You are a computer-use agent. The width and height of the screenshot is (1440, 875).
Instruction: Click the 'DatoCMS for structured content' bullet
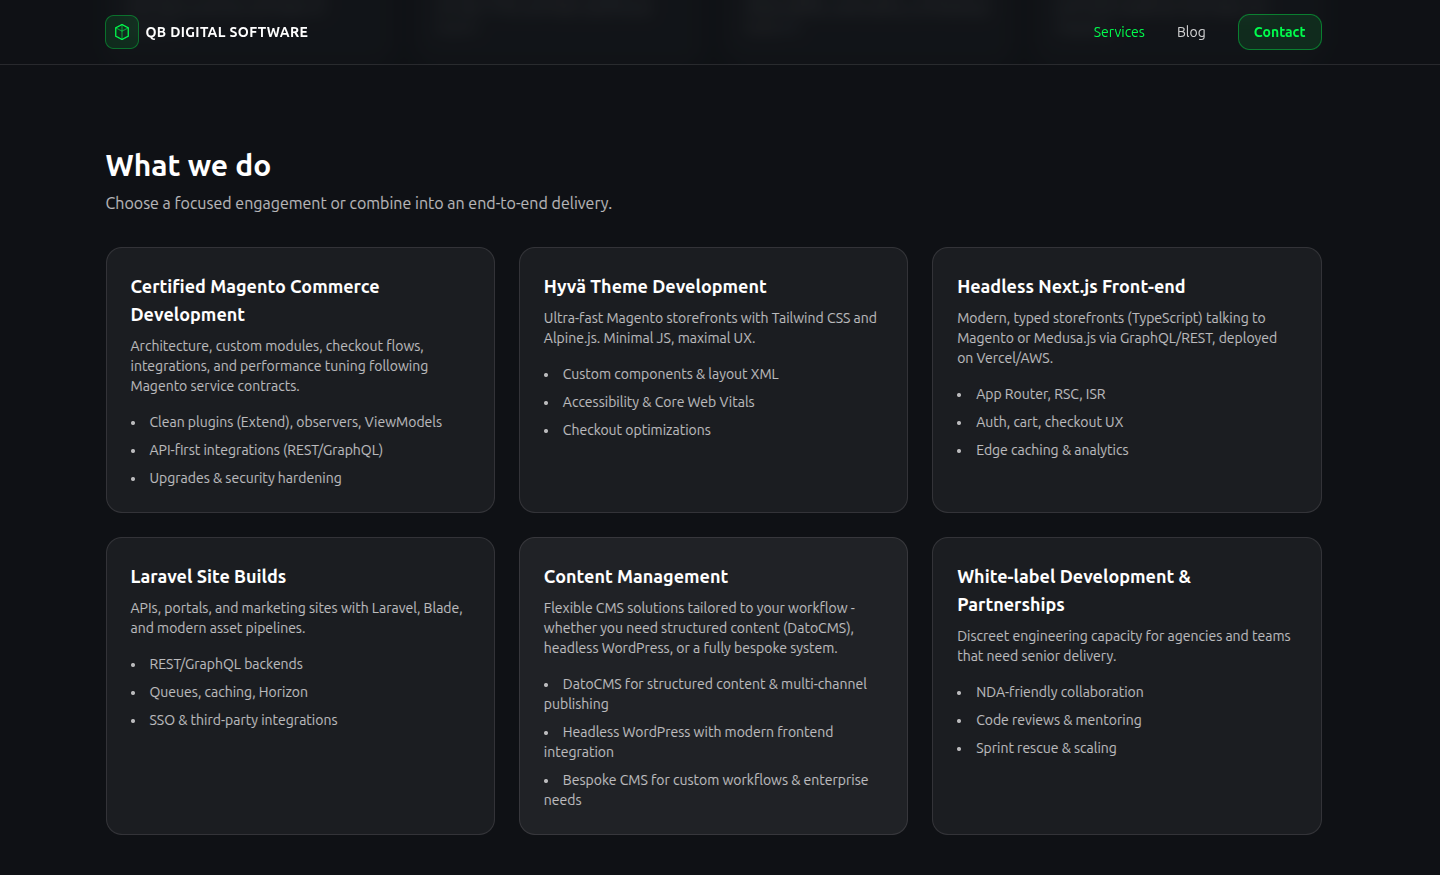[706, 693]
